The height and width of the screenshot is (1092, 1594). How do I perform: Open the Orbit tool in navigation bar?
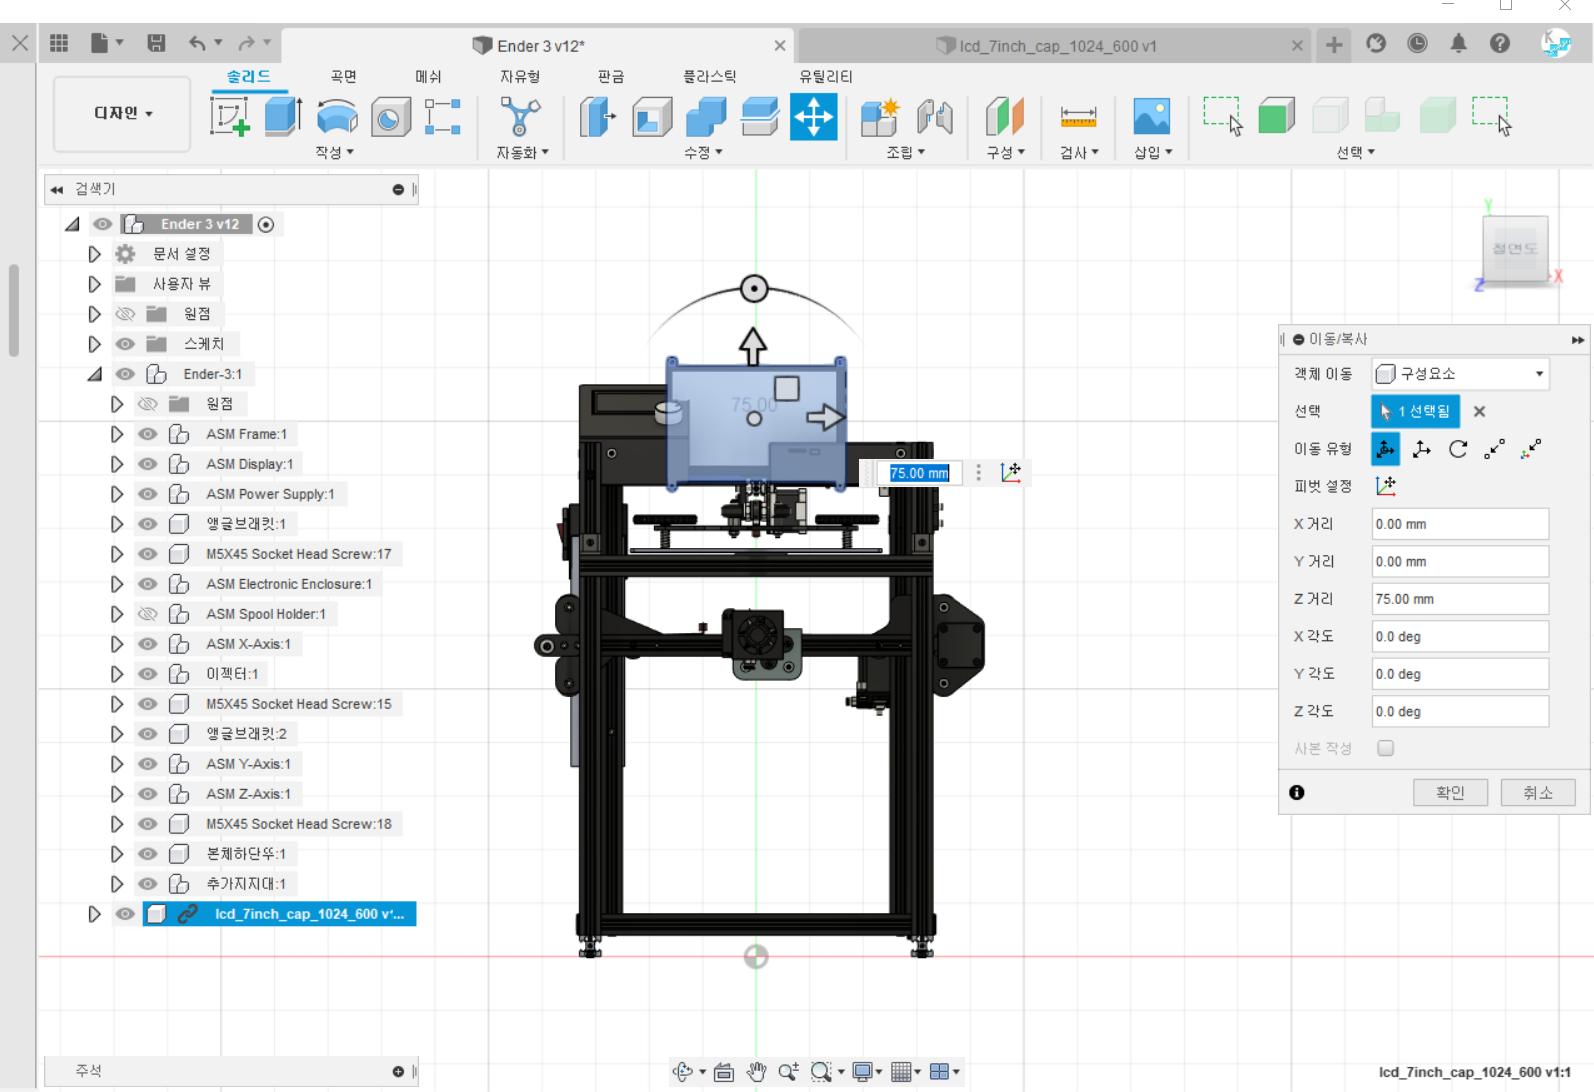point(683,1072)
